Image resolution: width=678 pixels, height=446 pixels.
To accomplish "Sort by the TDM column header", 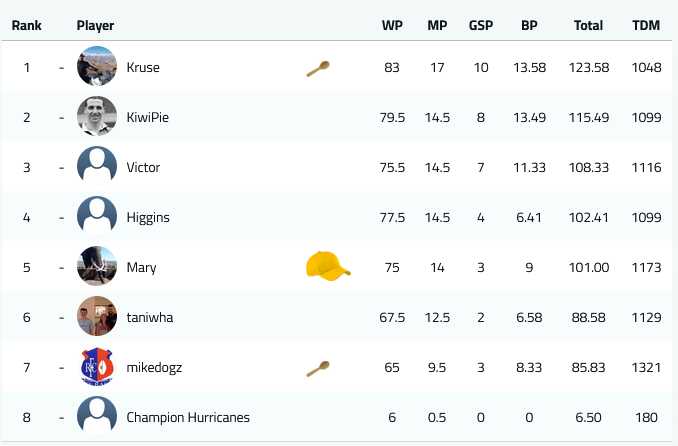I will (x=646, y=25).
